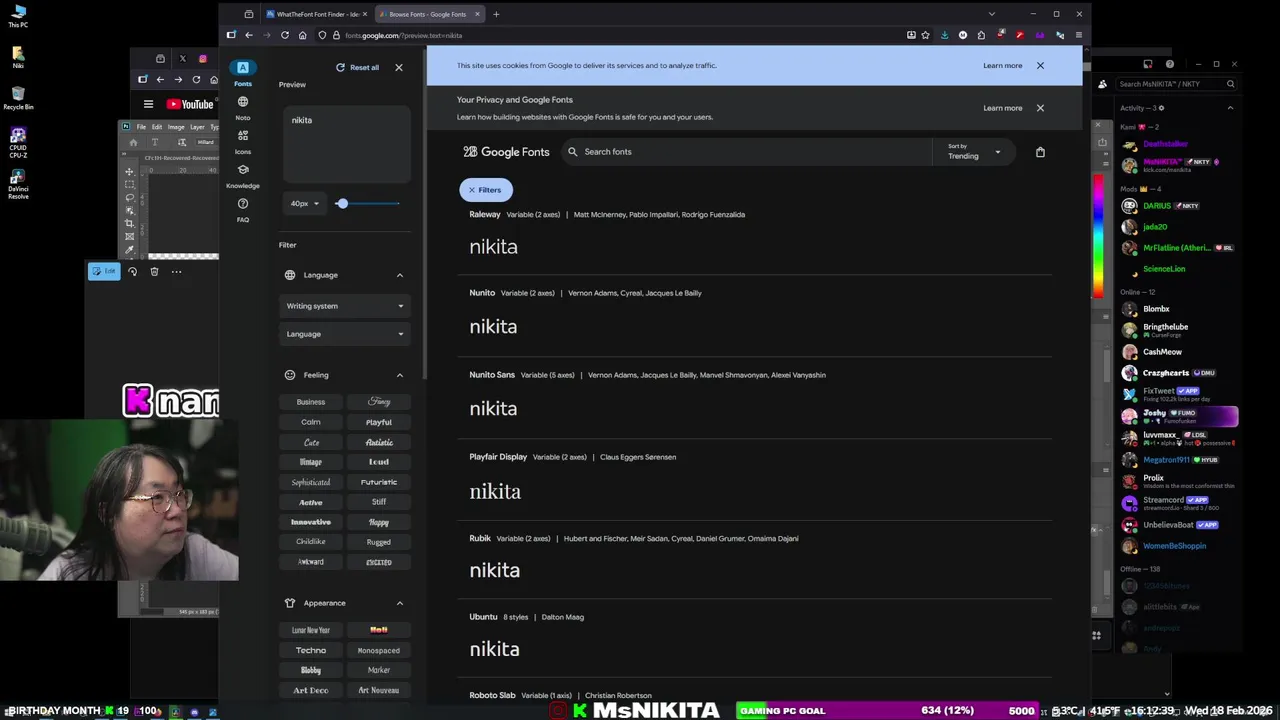Open the Icons section in Google Fonts sidebar

(243, 141)
